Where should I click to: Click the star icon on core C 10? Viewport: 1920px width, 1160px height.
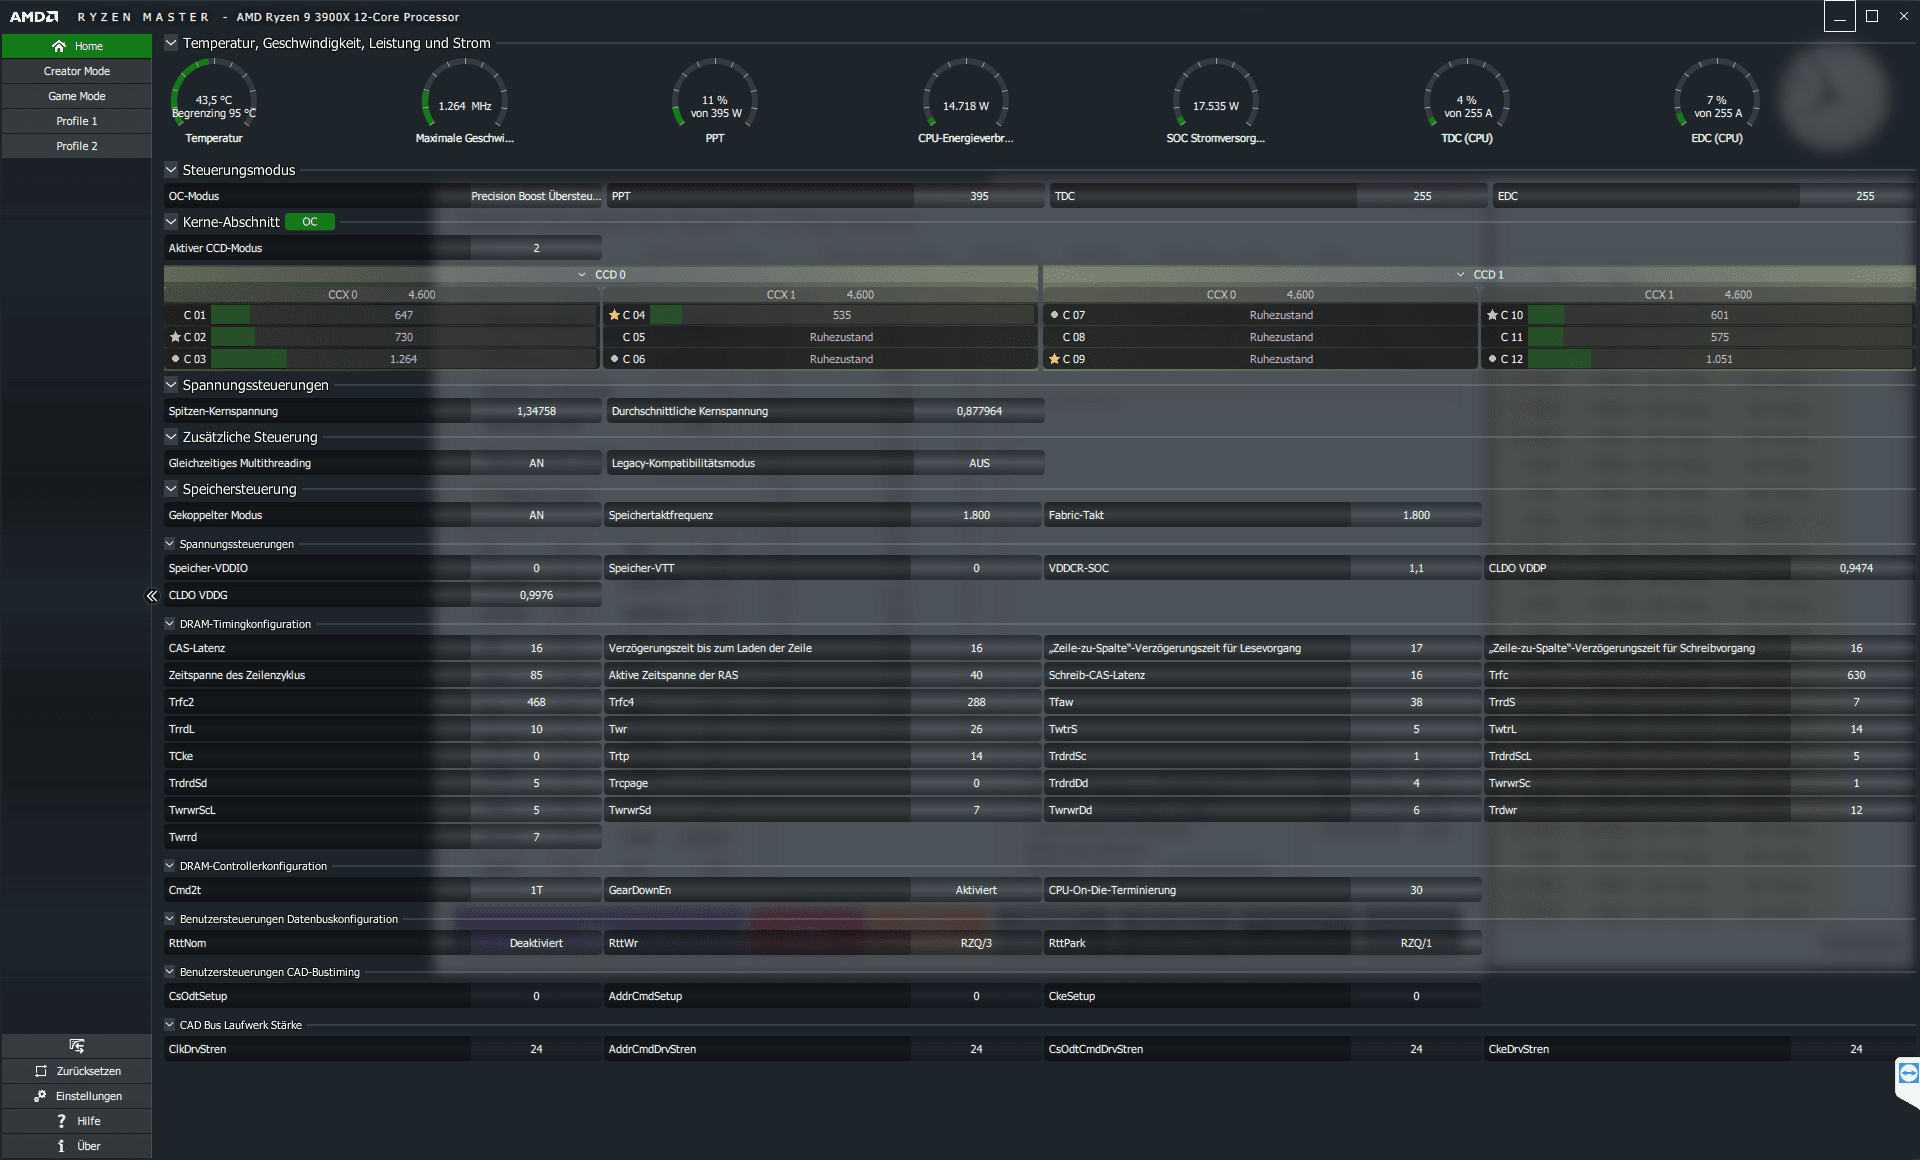1492,315
